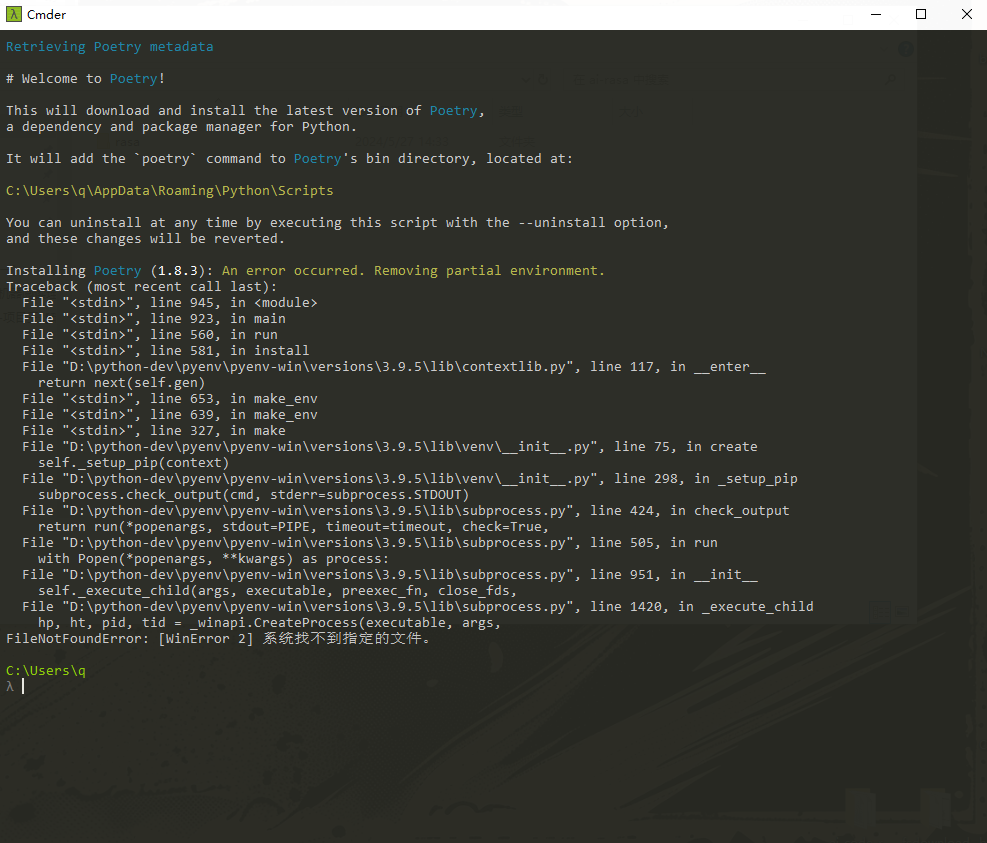This screenshot has width=987, height=843.
Task: Minimize the Cmder window
Action: [875, 14]
